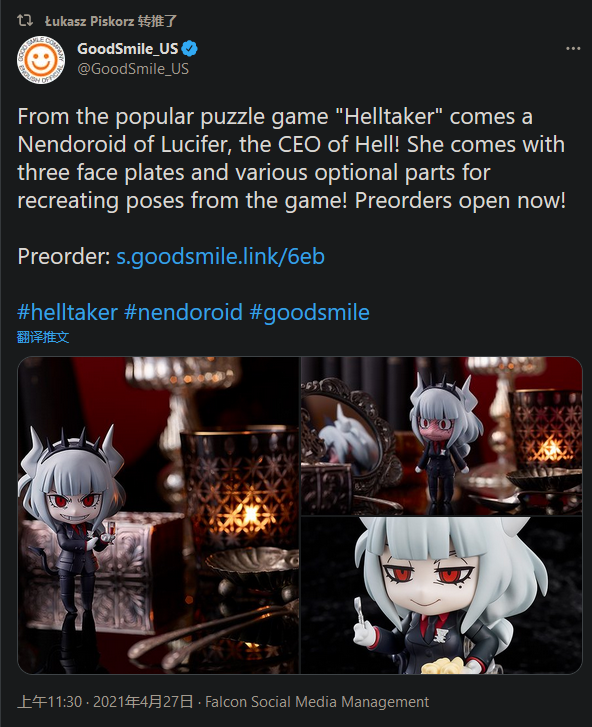592x727 pixels.
Task: Click the #goodsmile hashtag
Action: pyautogui.click(x=309, y=312)
